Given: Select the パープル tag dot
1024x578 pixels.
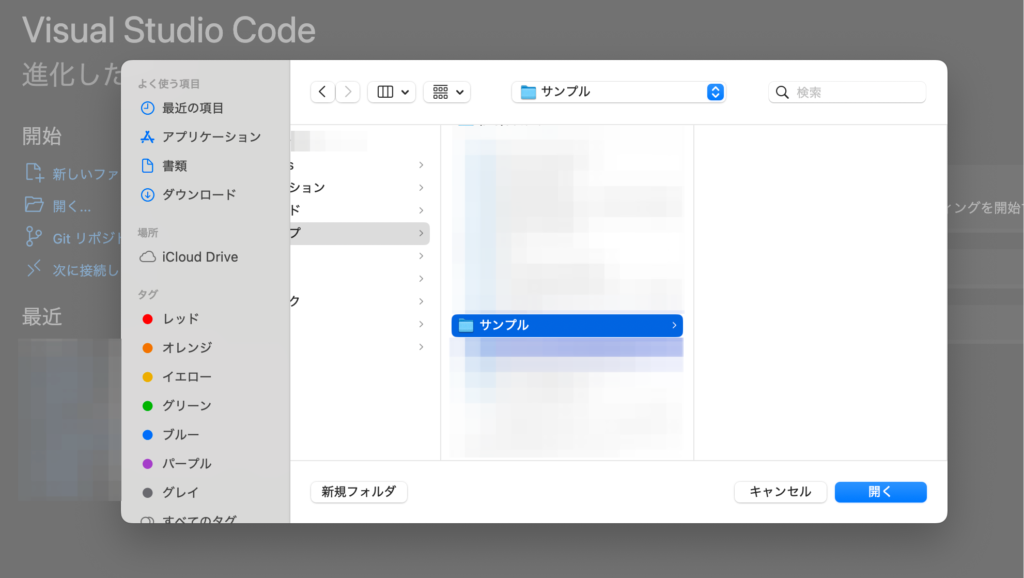Looking at the screenshot, I should point(147,464).
